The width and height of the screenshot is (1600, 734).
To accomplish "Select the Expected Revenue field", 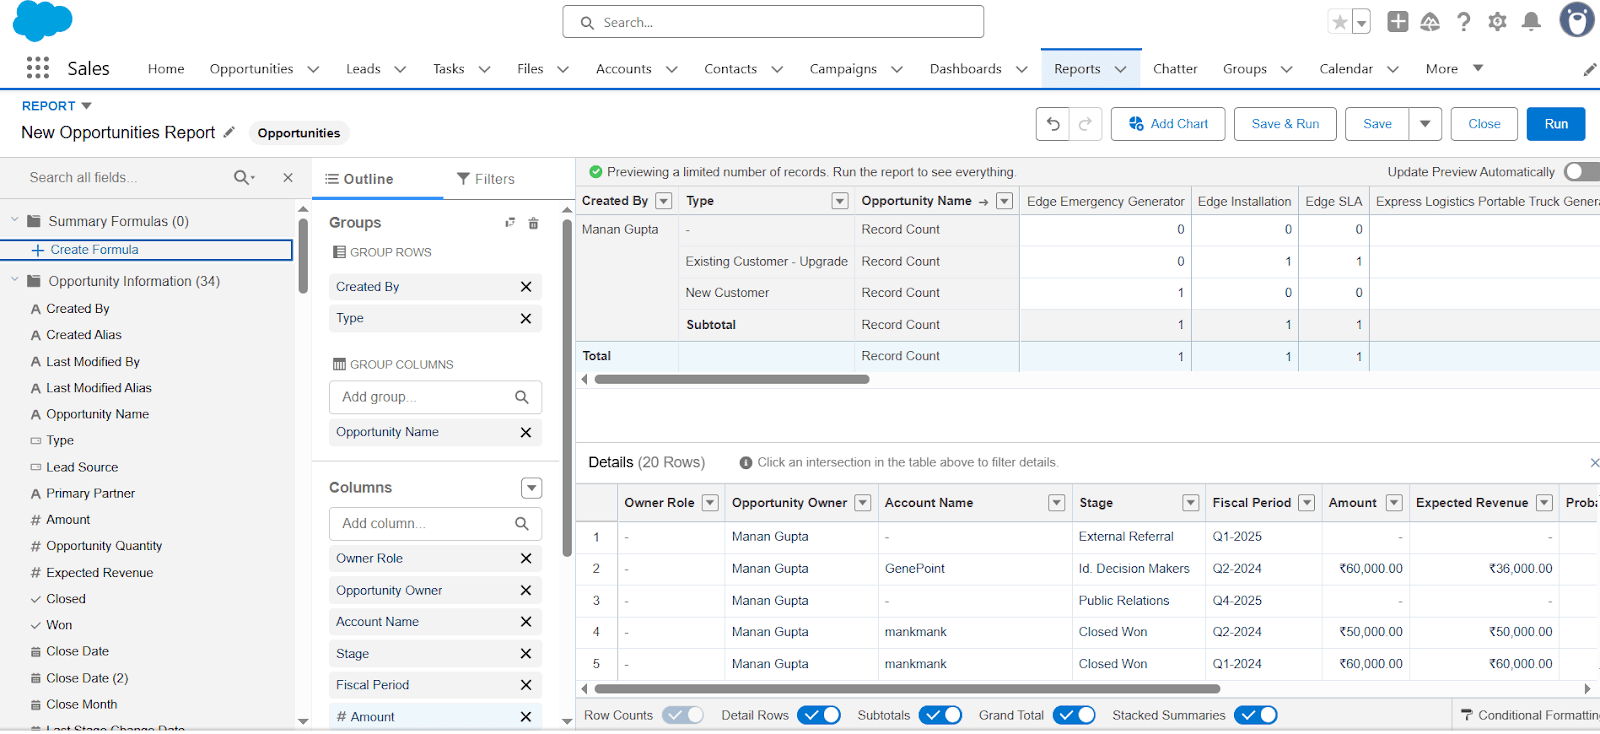I will pyautogui.click(x=100, y=573).
